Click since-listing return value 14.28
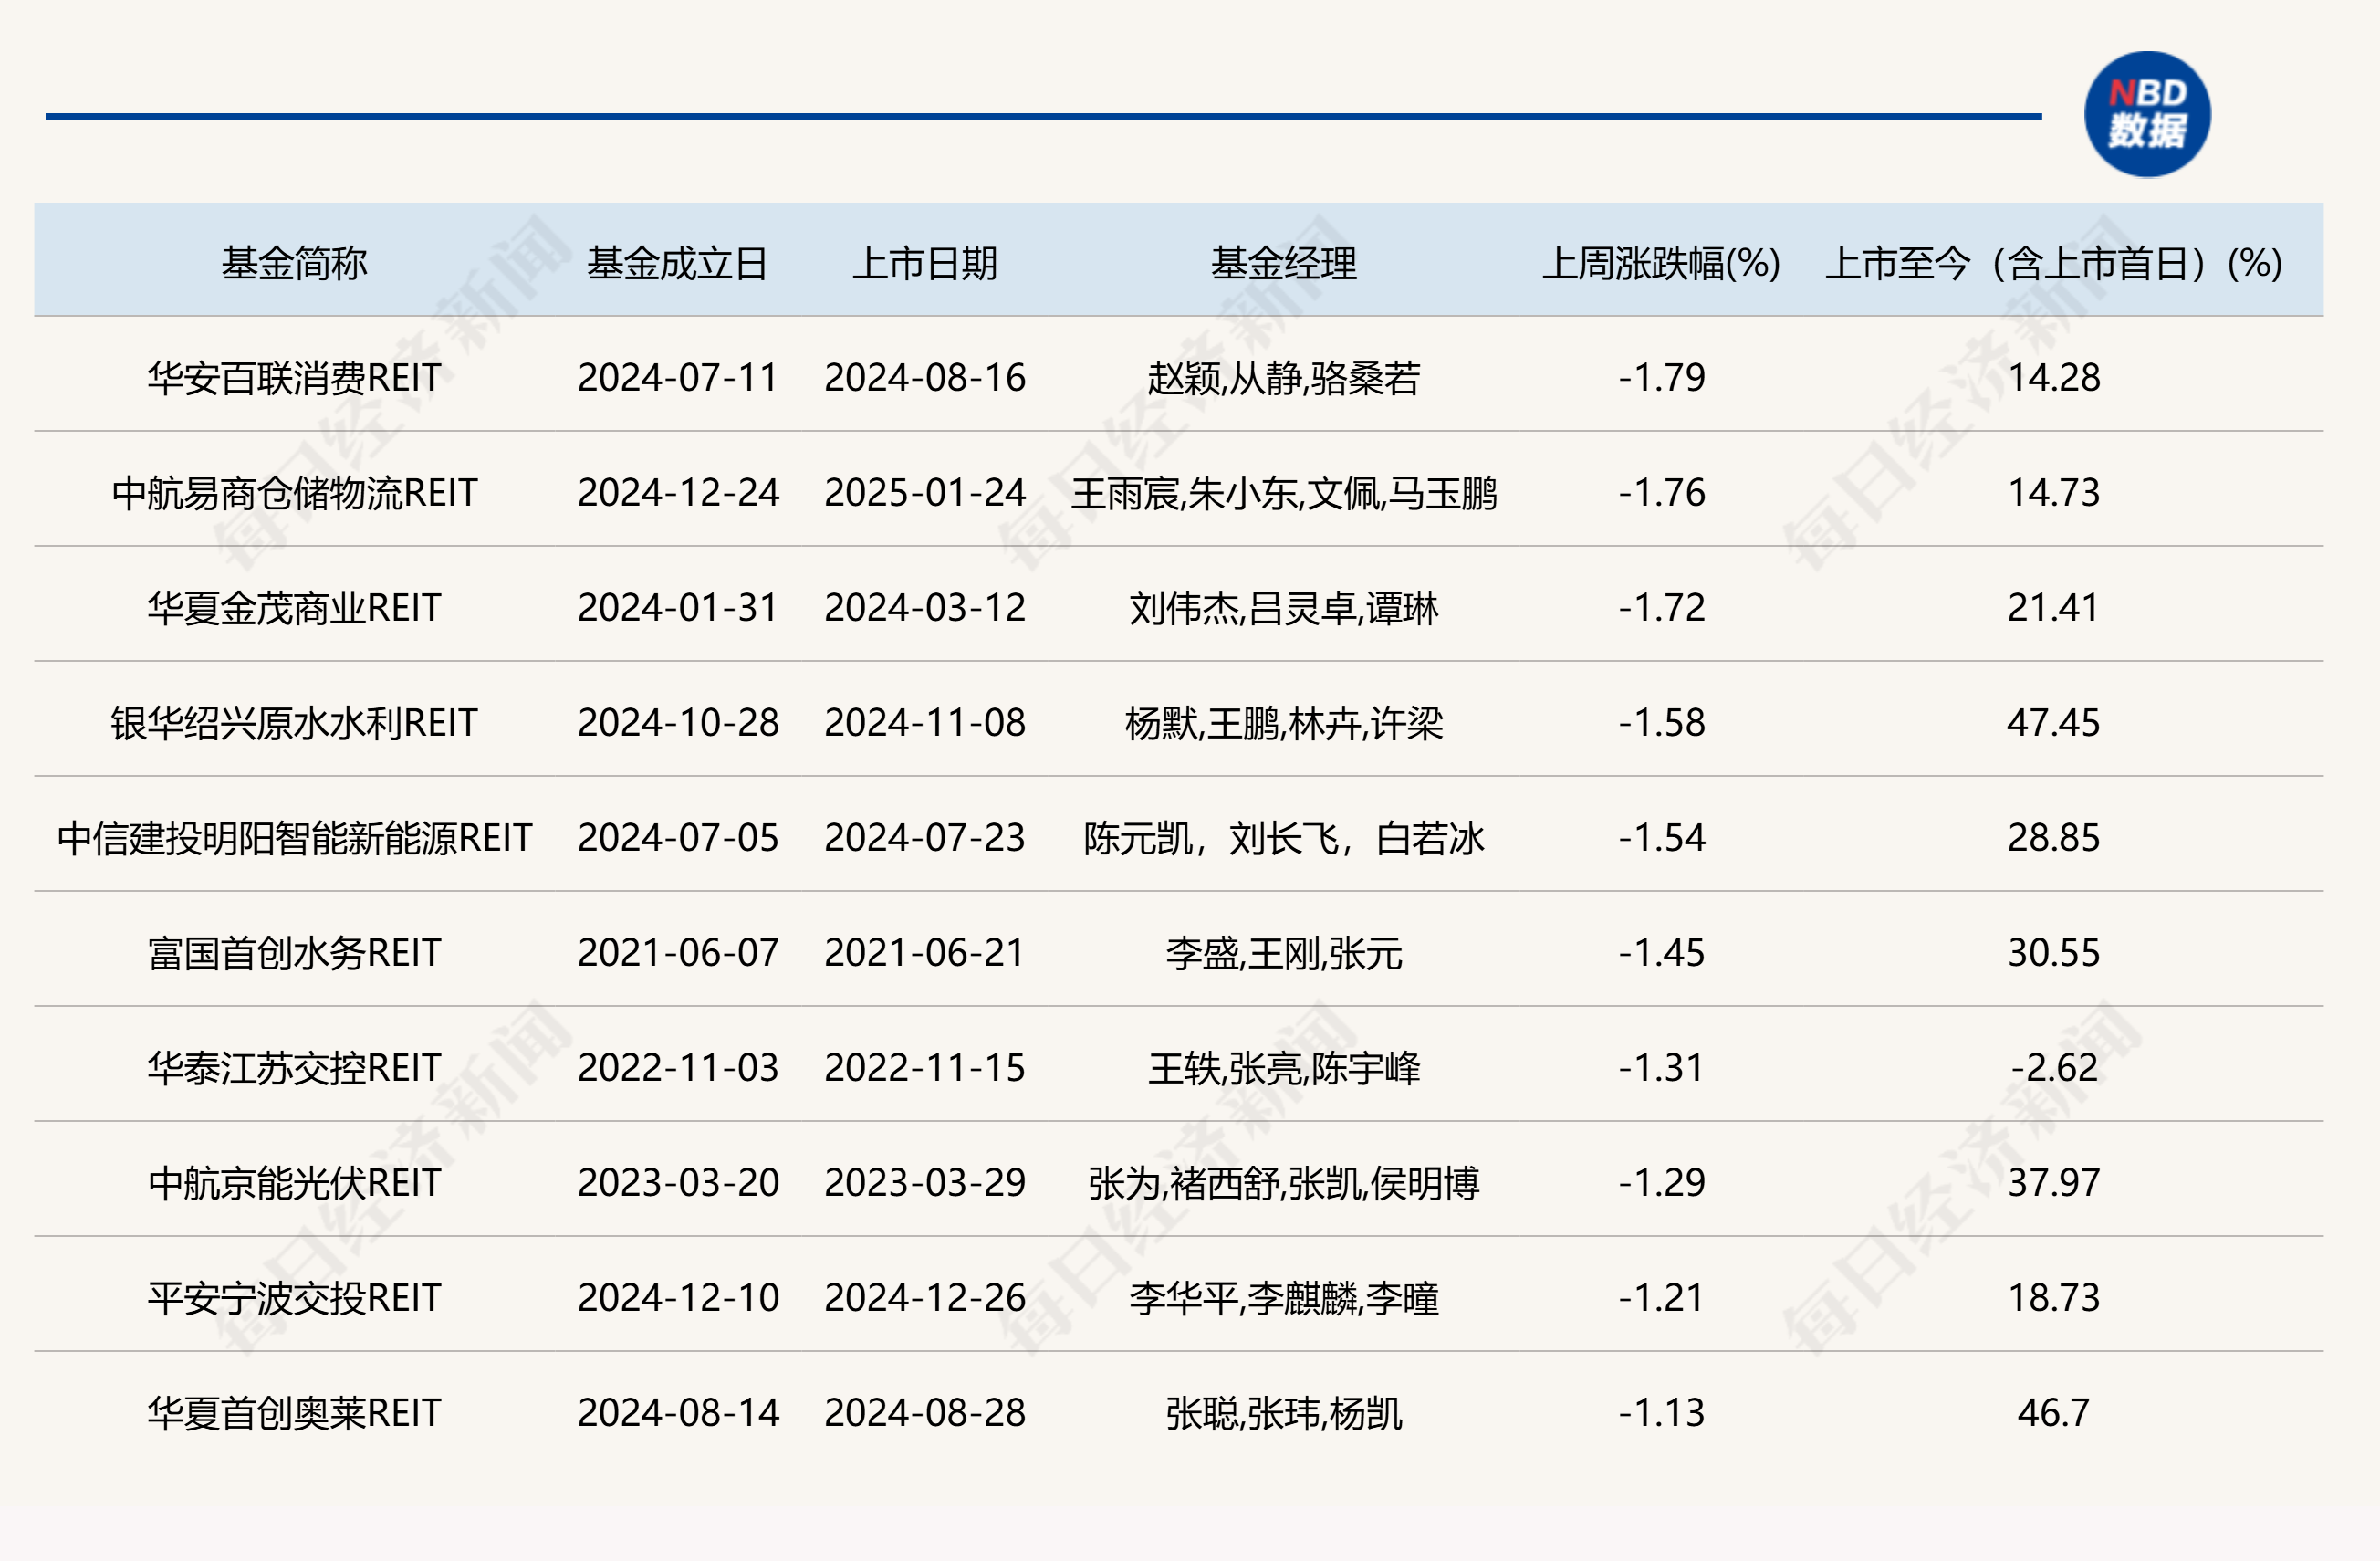This screenshot has height=1561, width=2380. (2054, 378)
